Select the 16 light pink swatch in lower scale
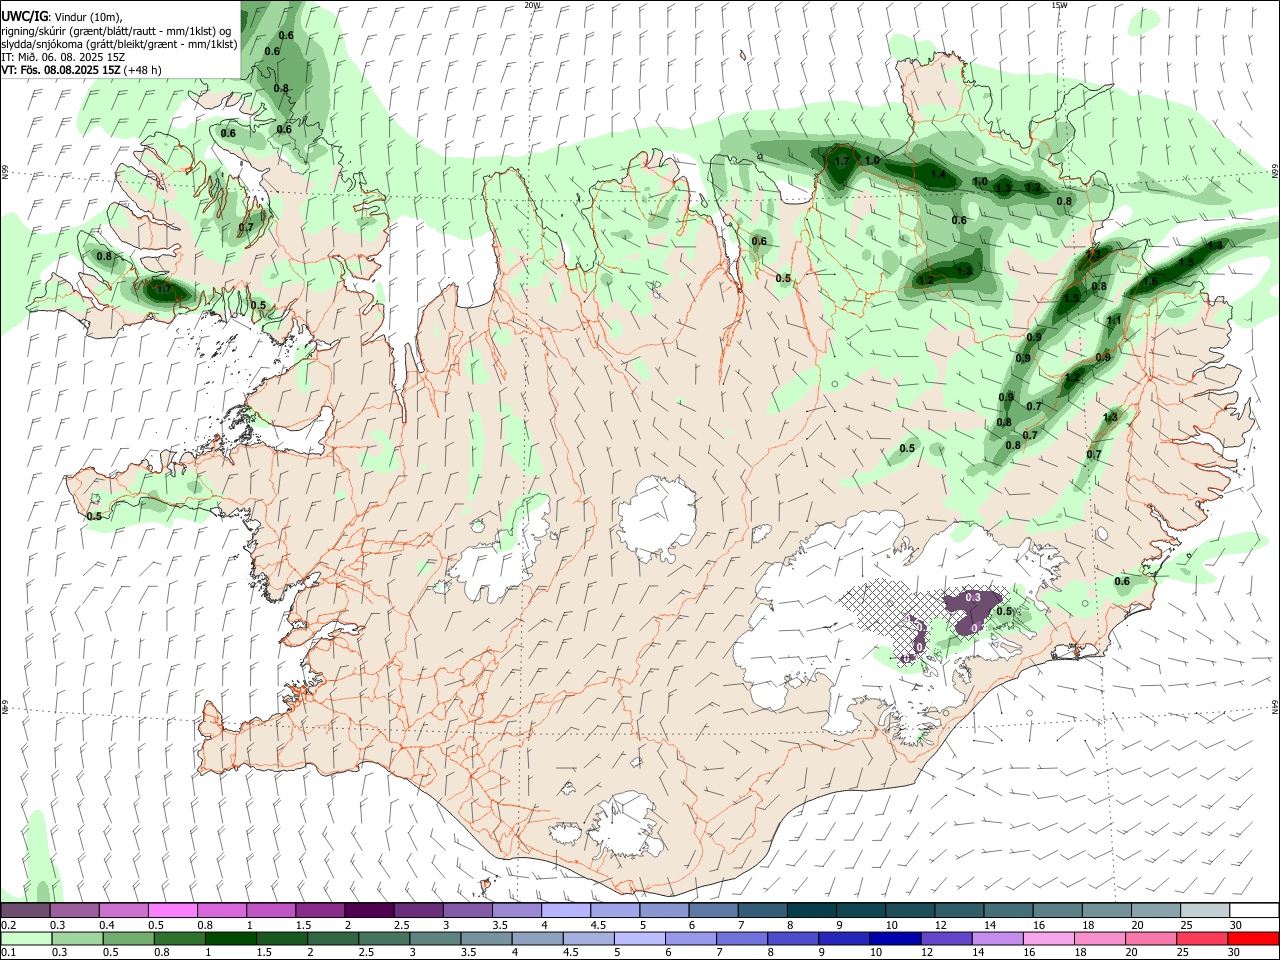1280x960 pixels. point(1049,938)
